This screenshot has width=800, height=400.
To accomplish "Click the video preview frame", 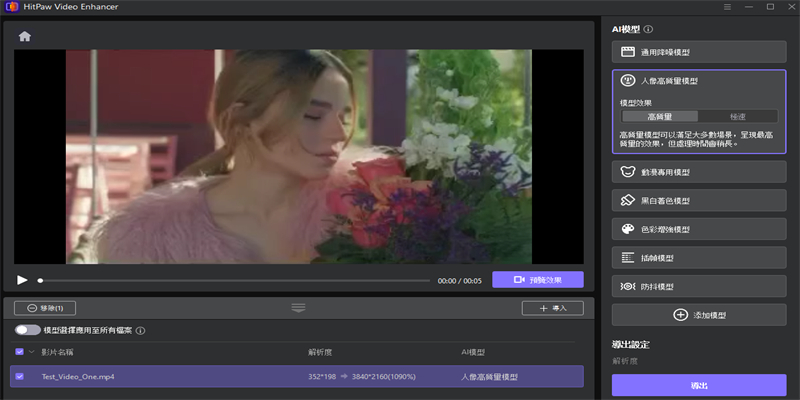I will point(298,157).
